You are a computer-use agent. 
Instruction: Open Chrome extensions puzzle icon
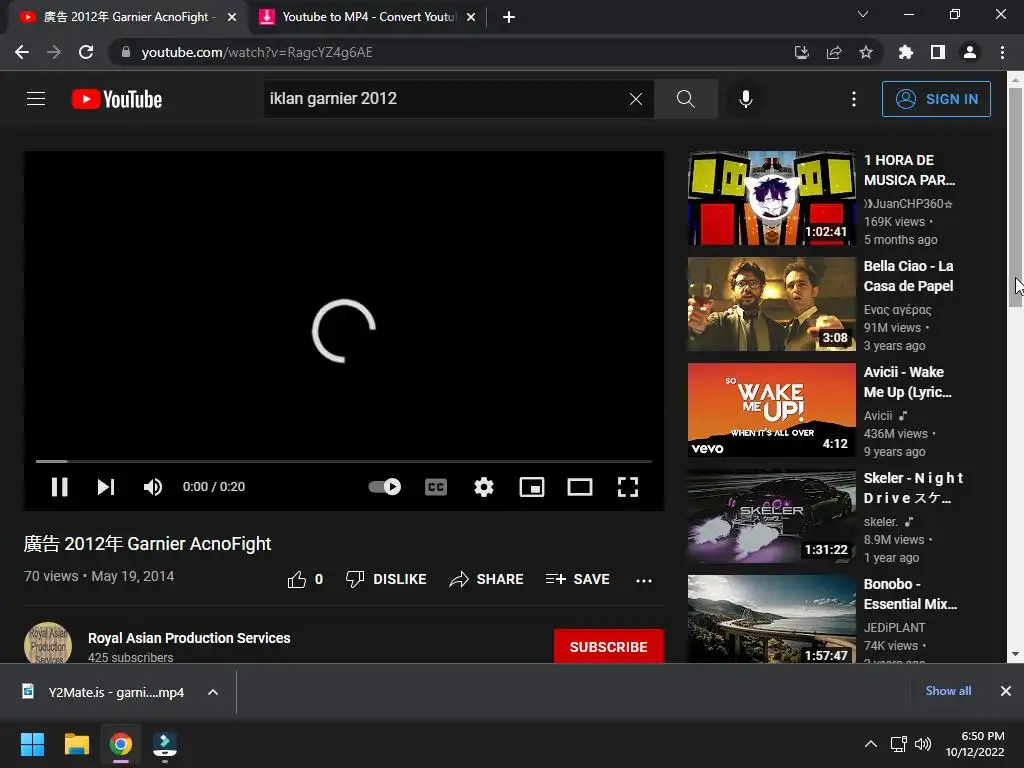click(x=906, y=52)
